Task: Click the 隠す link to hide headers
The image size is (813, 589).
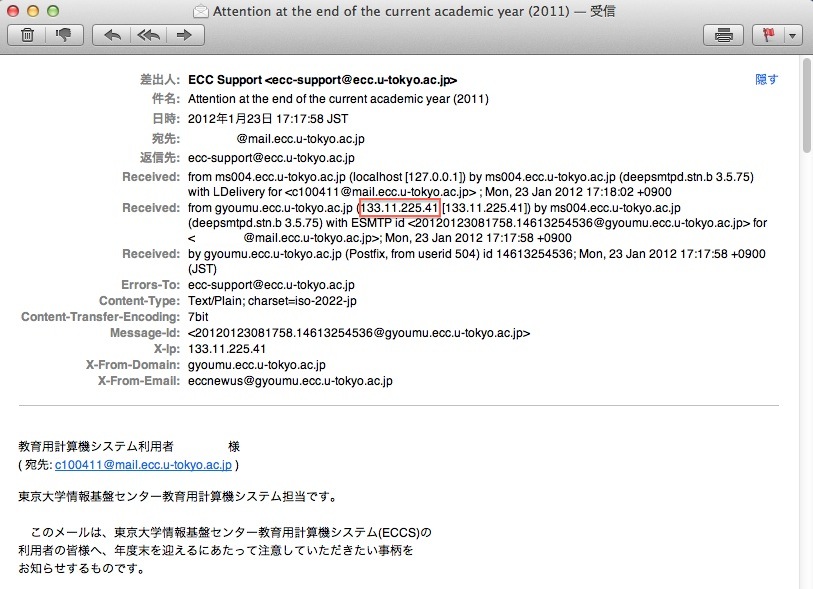Action: point(766,79)
